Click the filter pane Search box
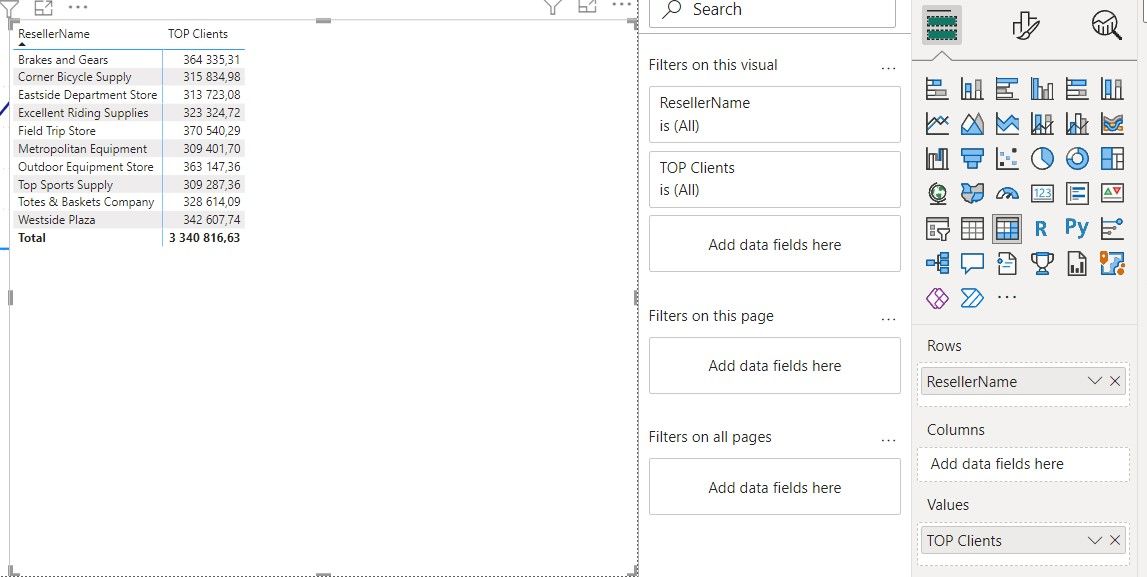The image size is (1147, 577). pos(772,10)
